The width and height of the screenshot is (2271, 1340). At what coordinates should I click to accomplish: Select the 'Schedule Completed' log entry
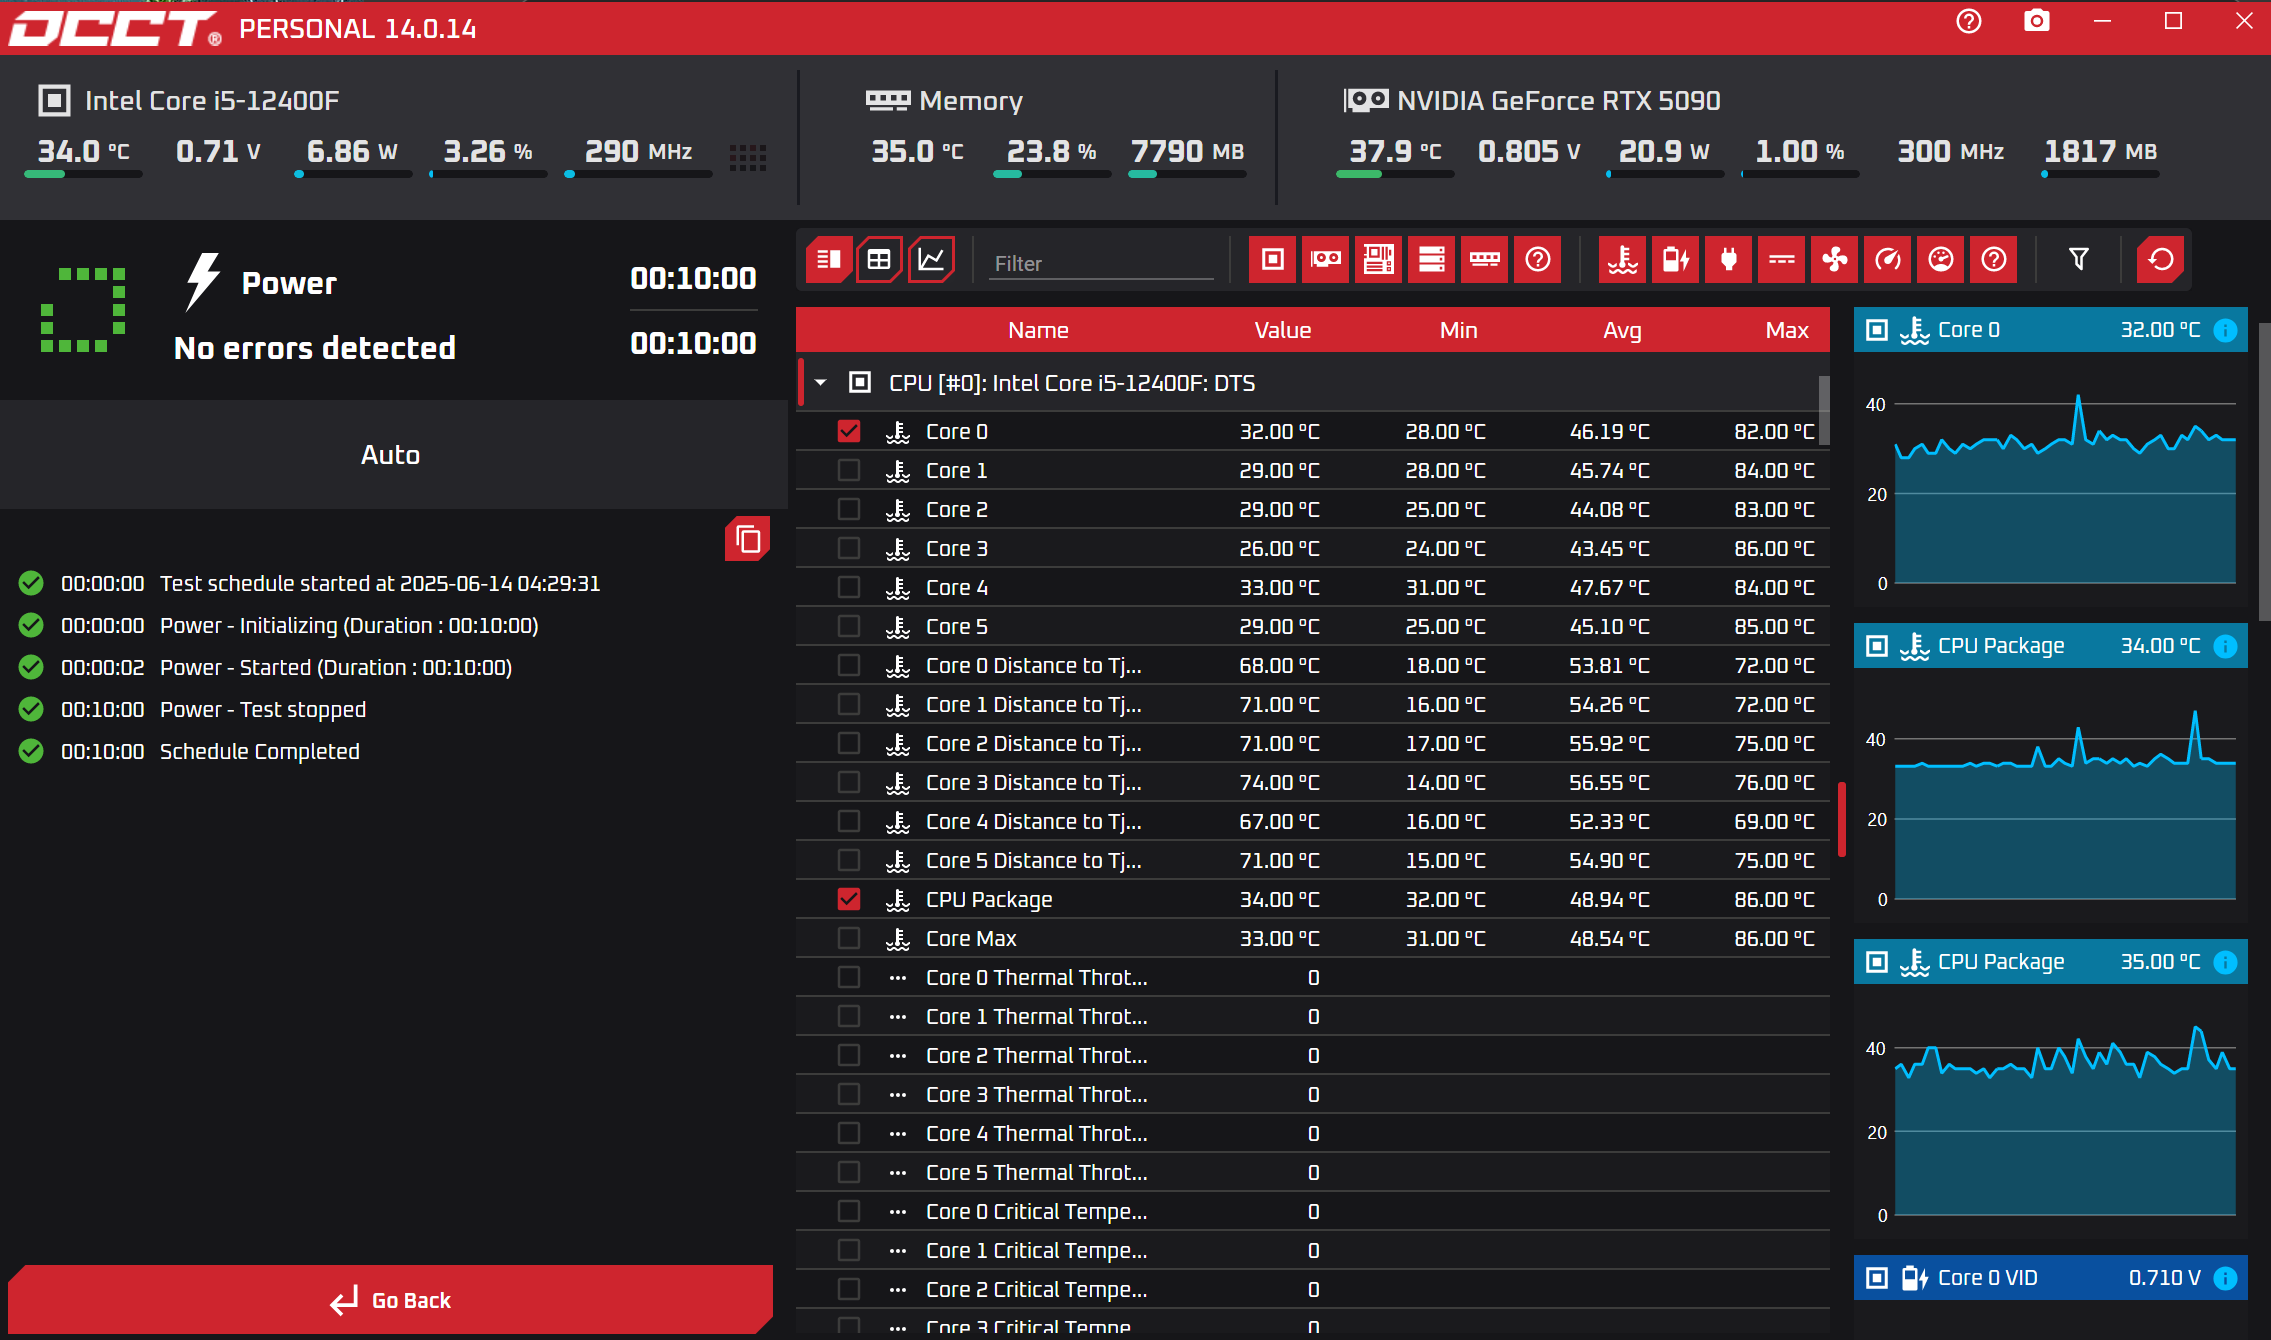(x=260, y=752)
